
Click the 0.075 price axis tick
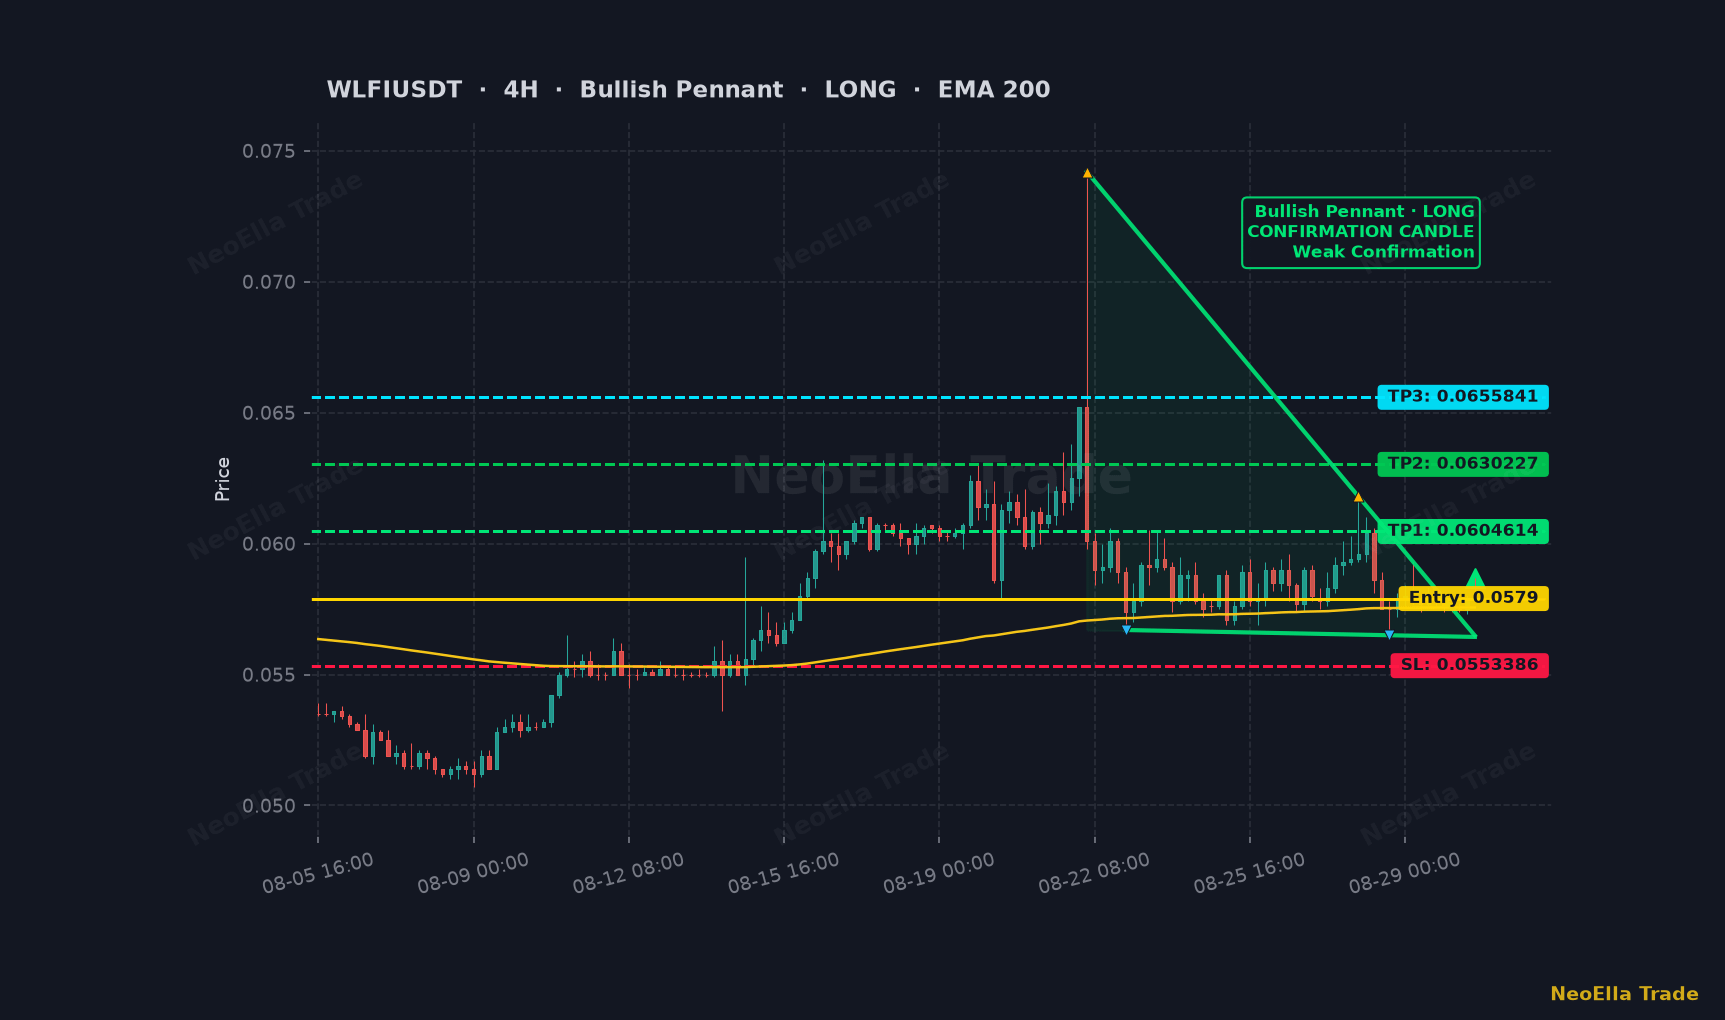(x=269, y=151)
